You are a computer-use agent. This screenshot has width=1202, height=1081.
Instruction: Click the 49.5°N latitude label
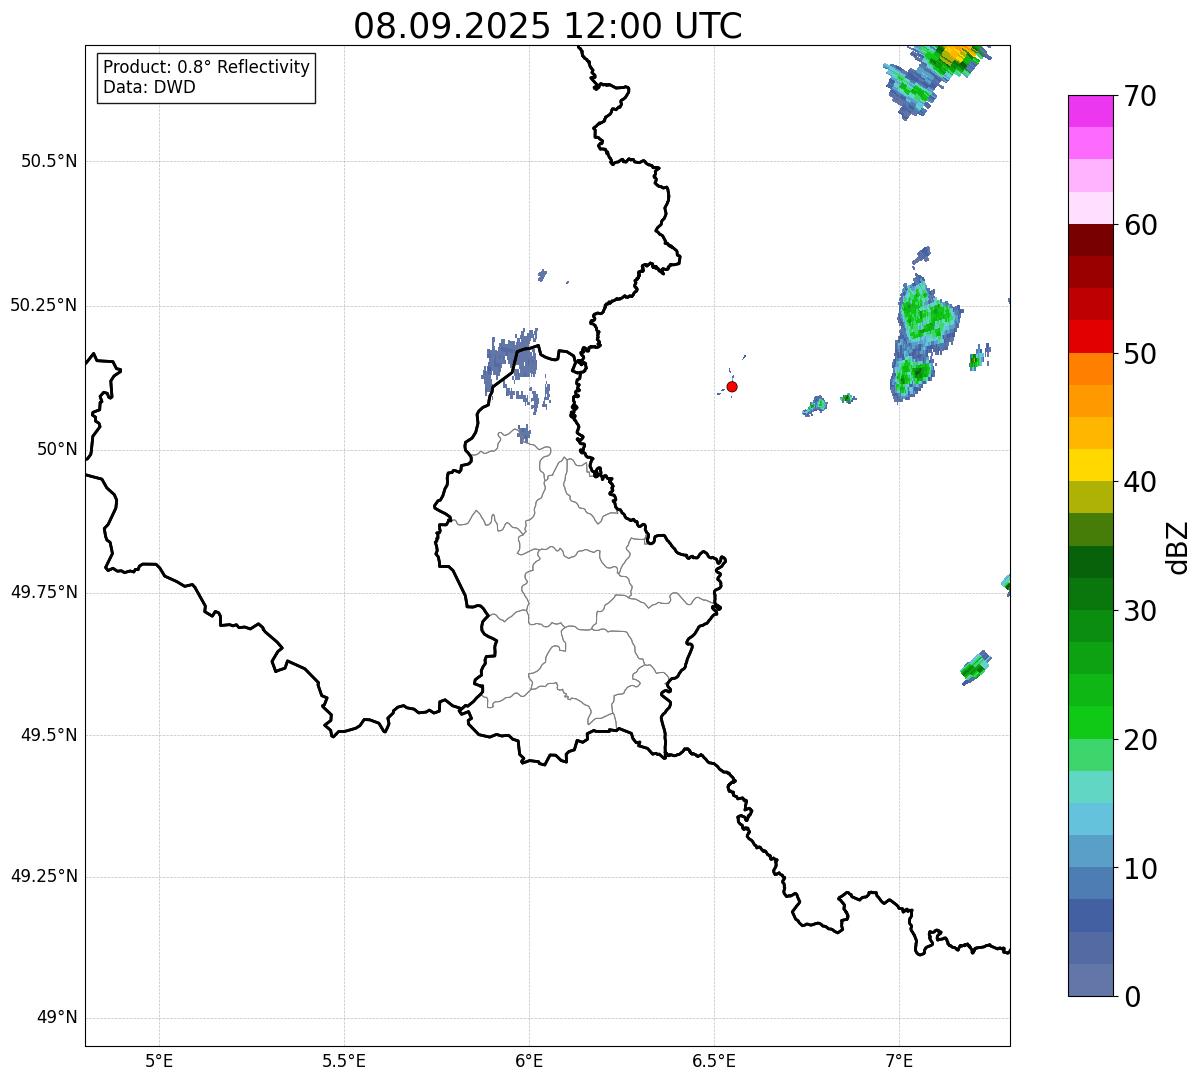coord(49,735)
